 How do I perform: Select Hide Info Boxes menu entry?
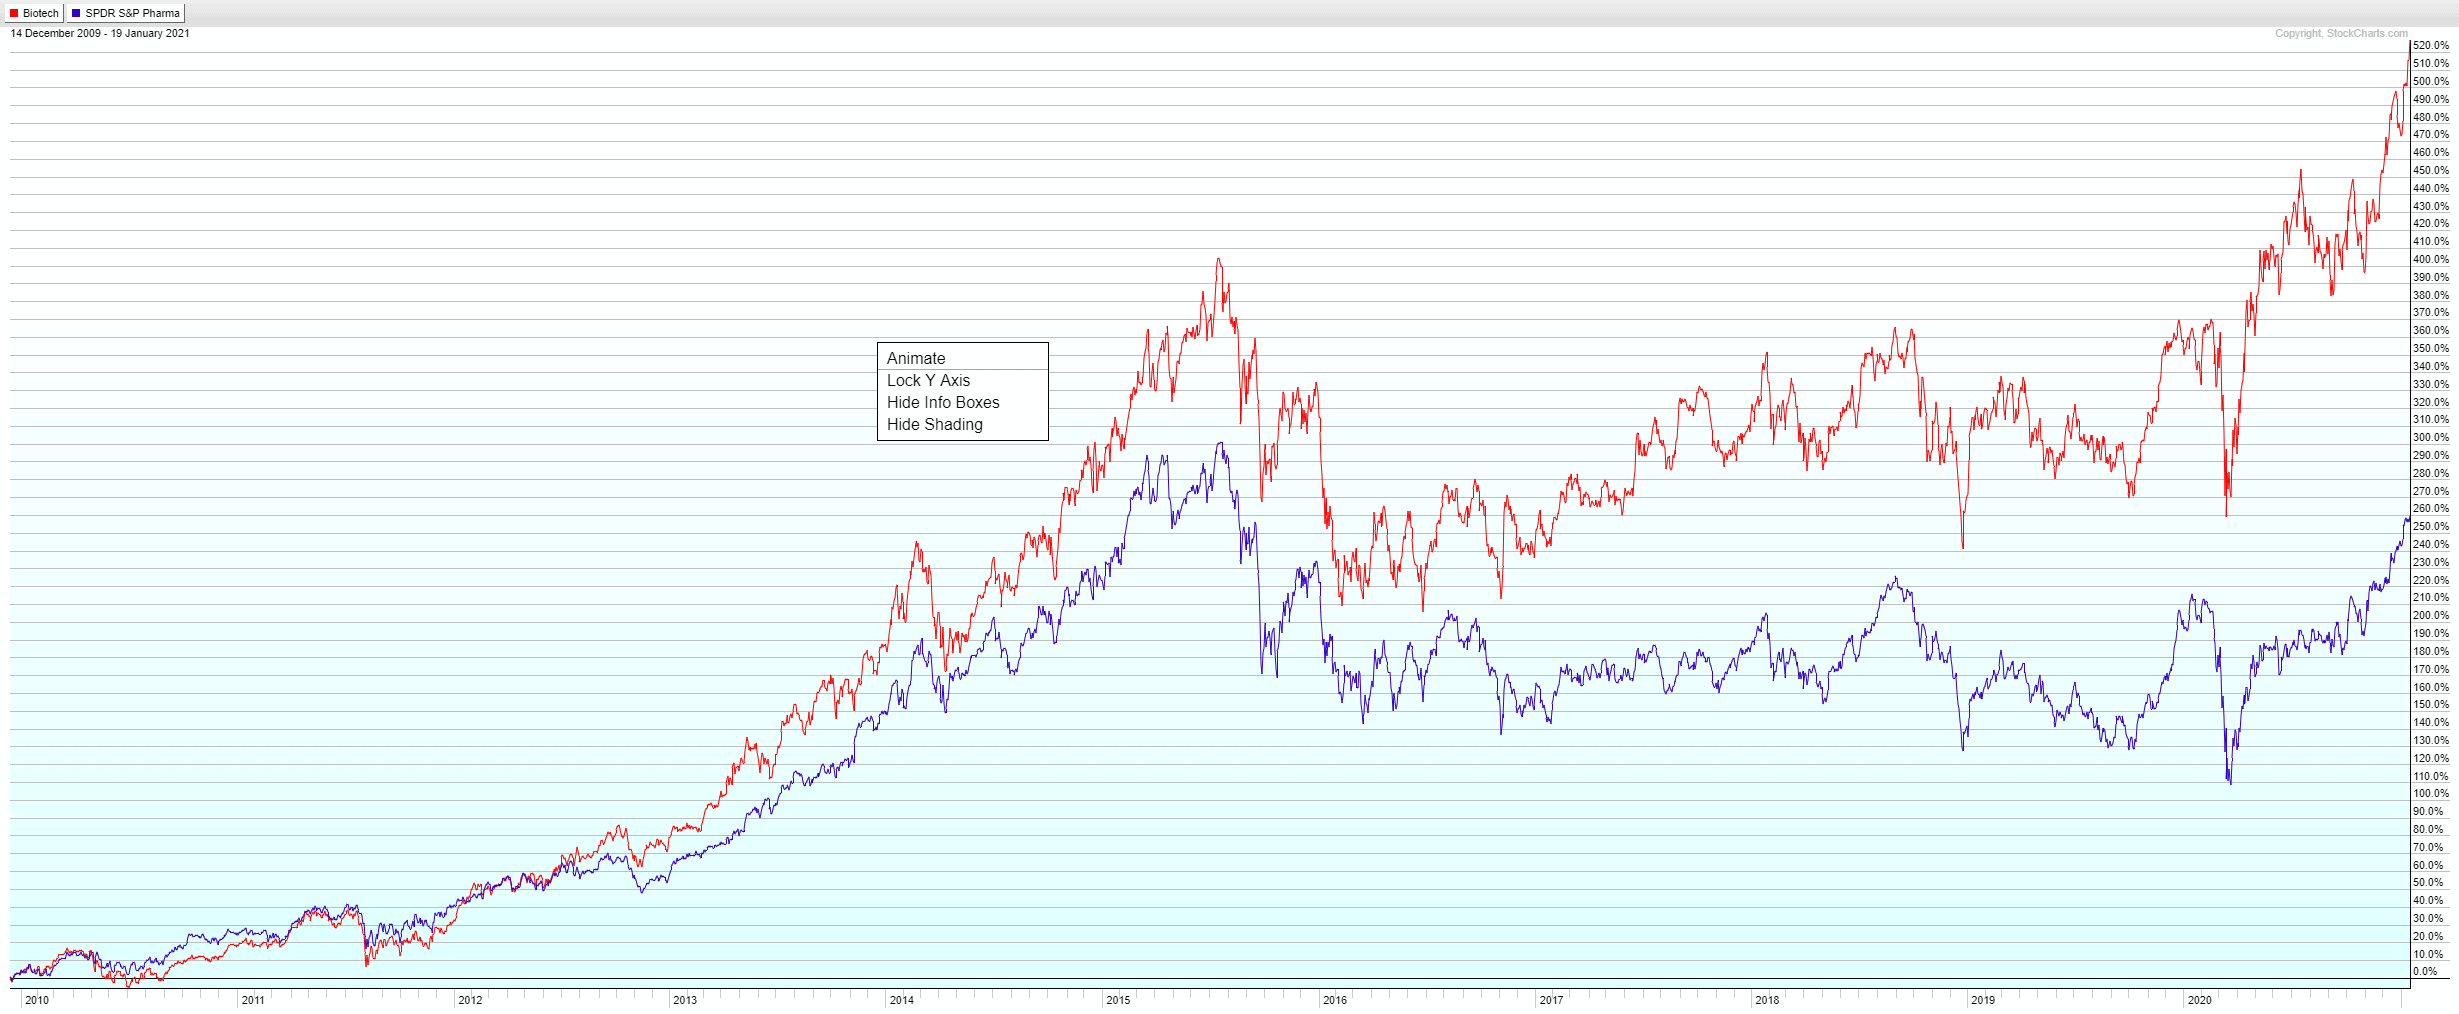(962, 402)
